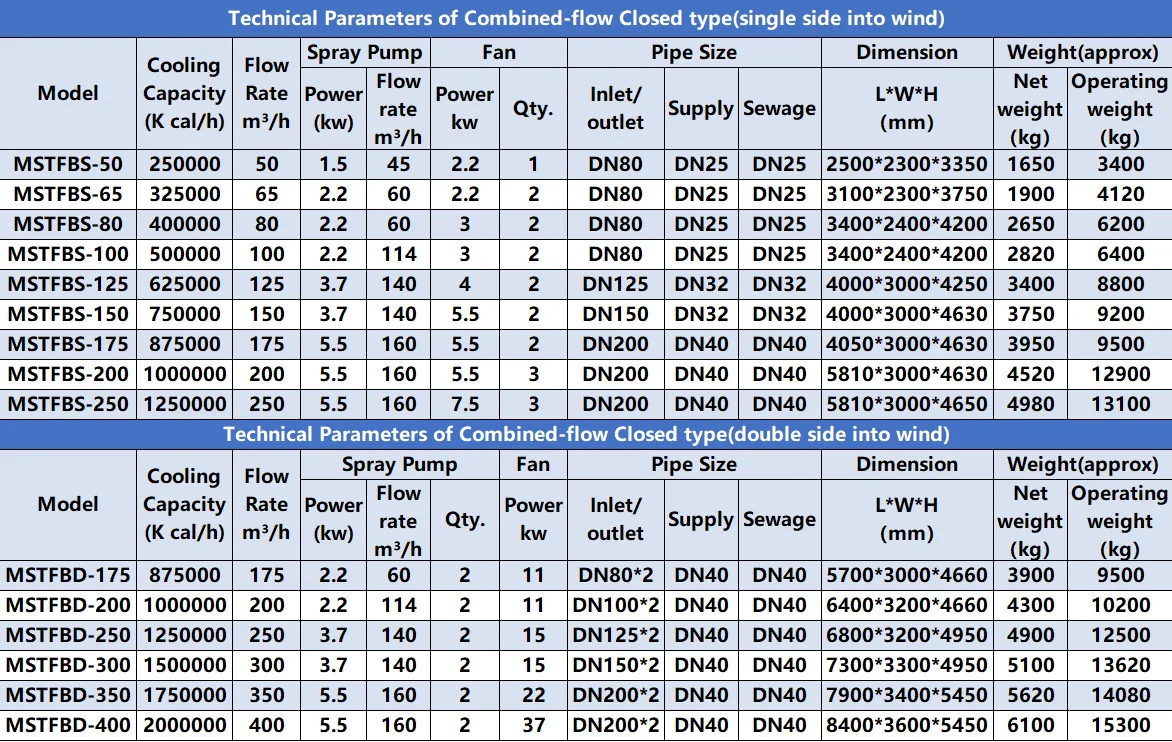Click net weight 2820
This screenshot has width=1172, height=742.
pos(1031,254)
